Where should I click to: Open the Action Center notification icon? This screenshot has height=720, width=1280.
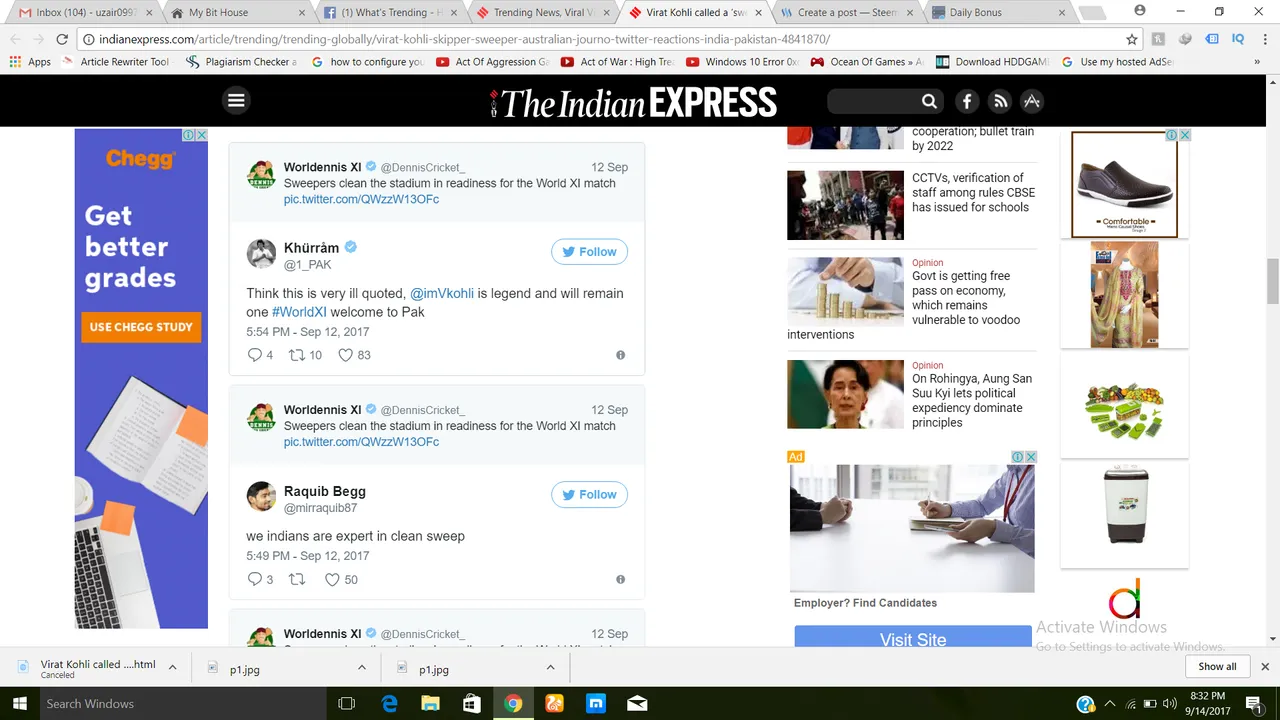coord(1254,704)
